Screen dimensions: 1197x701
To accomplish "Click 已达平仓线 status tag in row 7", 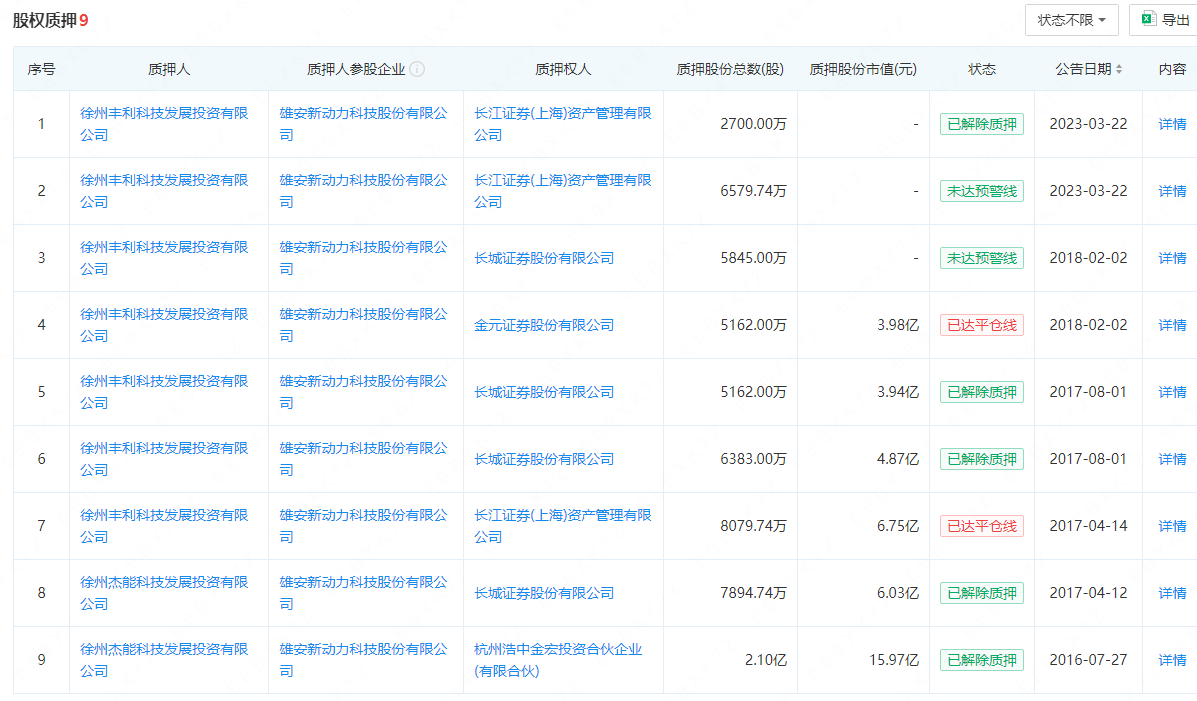I will [x=981, y=526].
